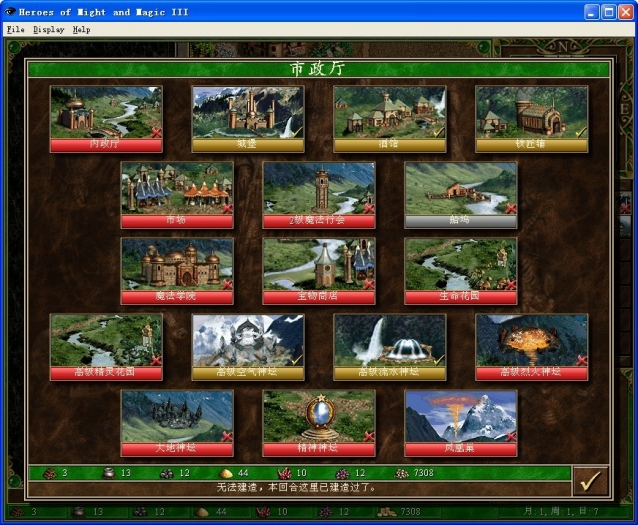Maximize the Heroes of Might and Magic window
The height and width of the screenshot is (525, 638).
click(x=609, y=12)
